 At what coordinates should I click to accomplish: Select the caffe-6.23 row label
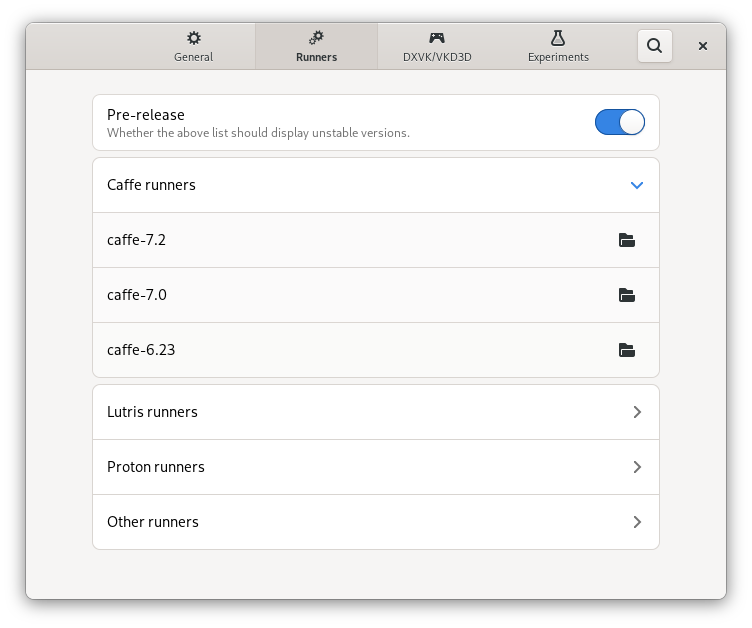[141, 350]
